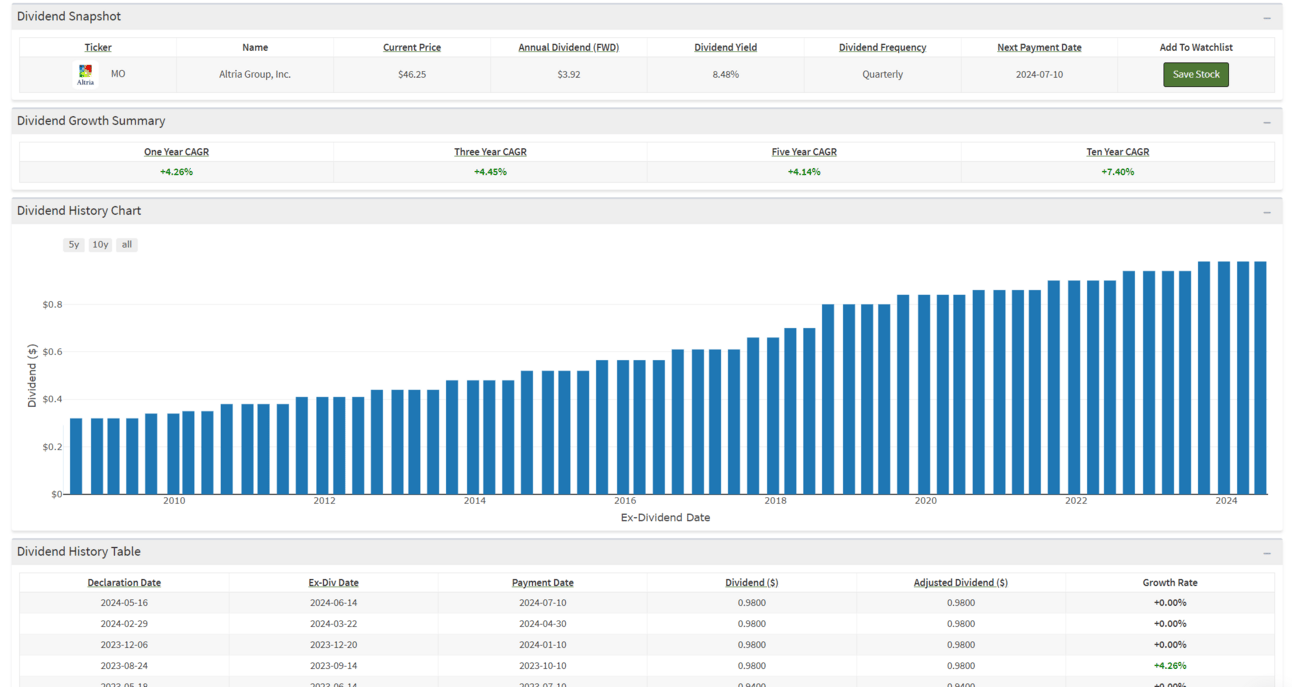Select the 5y chart range
This screenshot has height=687, width=1292.
click(73, 245)
